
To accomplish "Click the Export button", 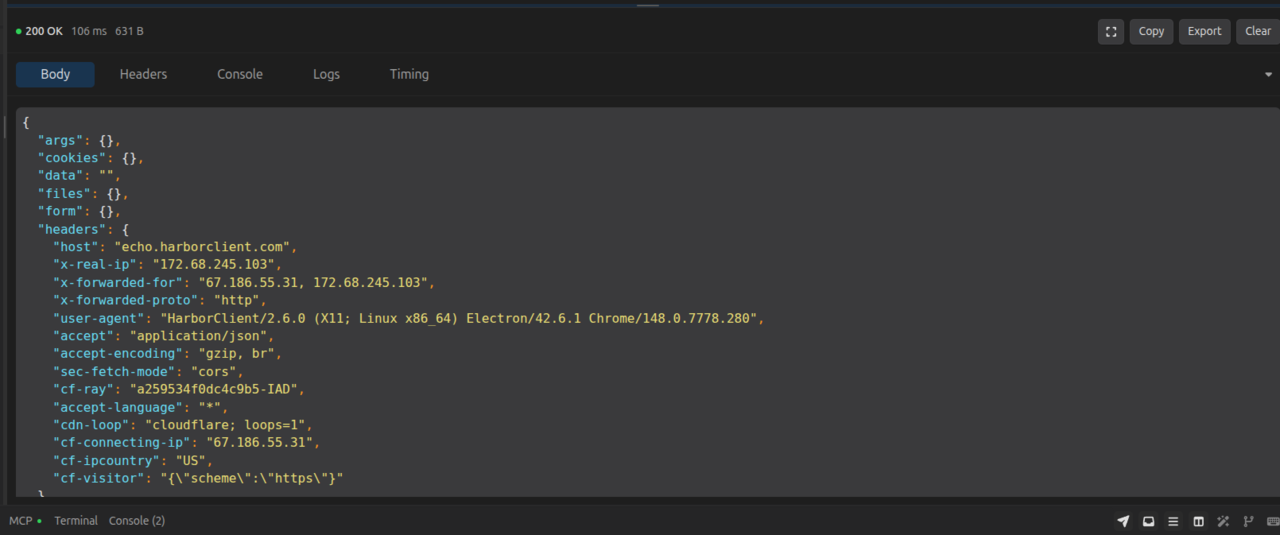I will [1204, 31].
